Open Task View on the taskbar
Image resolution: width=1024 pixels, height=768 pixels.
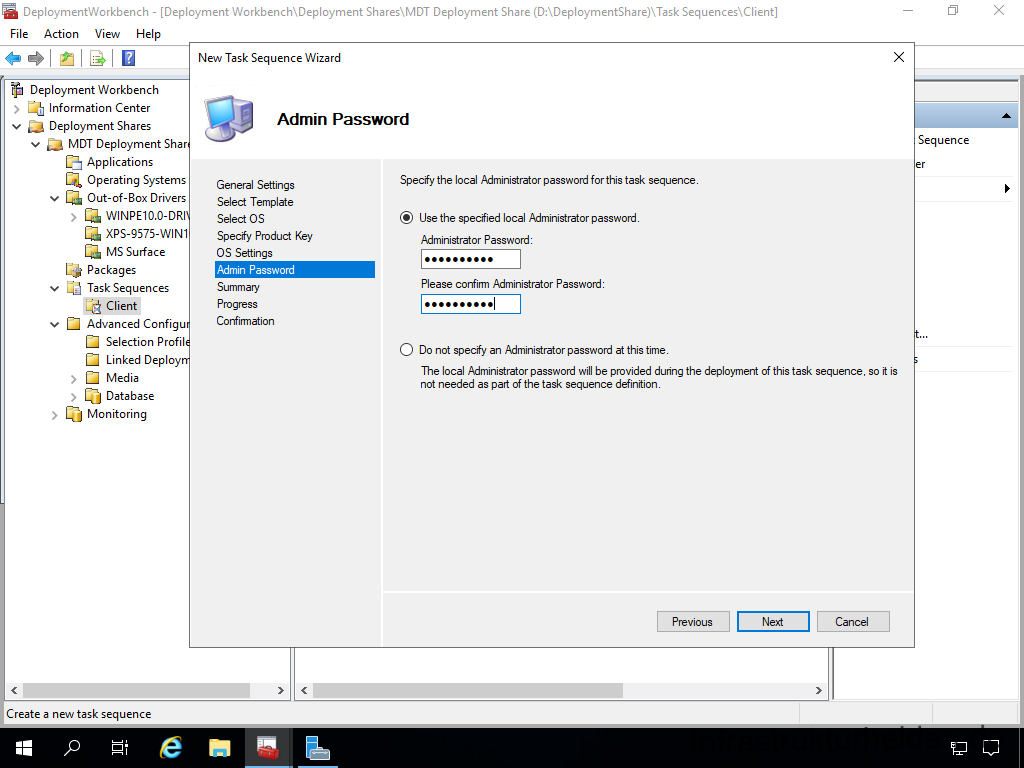click(120, 748)
